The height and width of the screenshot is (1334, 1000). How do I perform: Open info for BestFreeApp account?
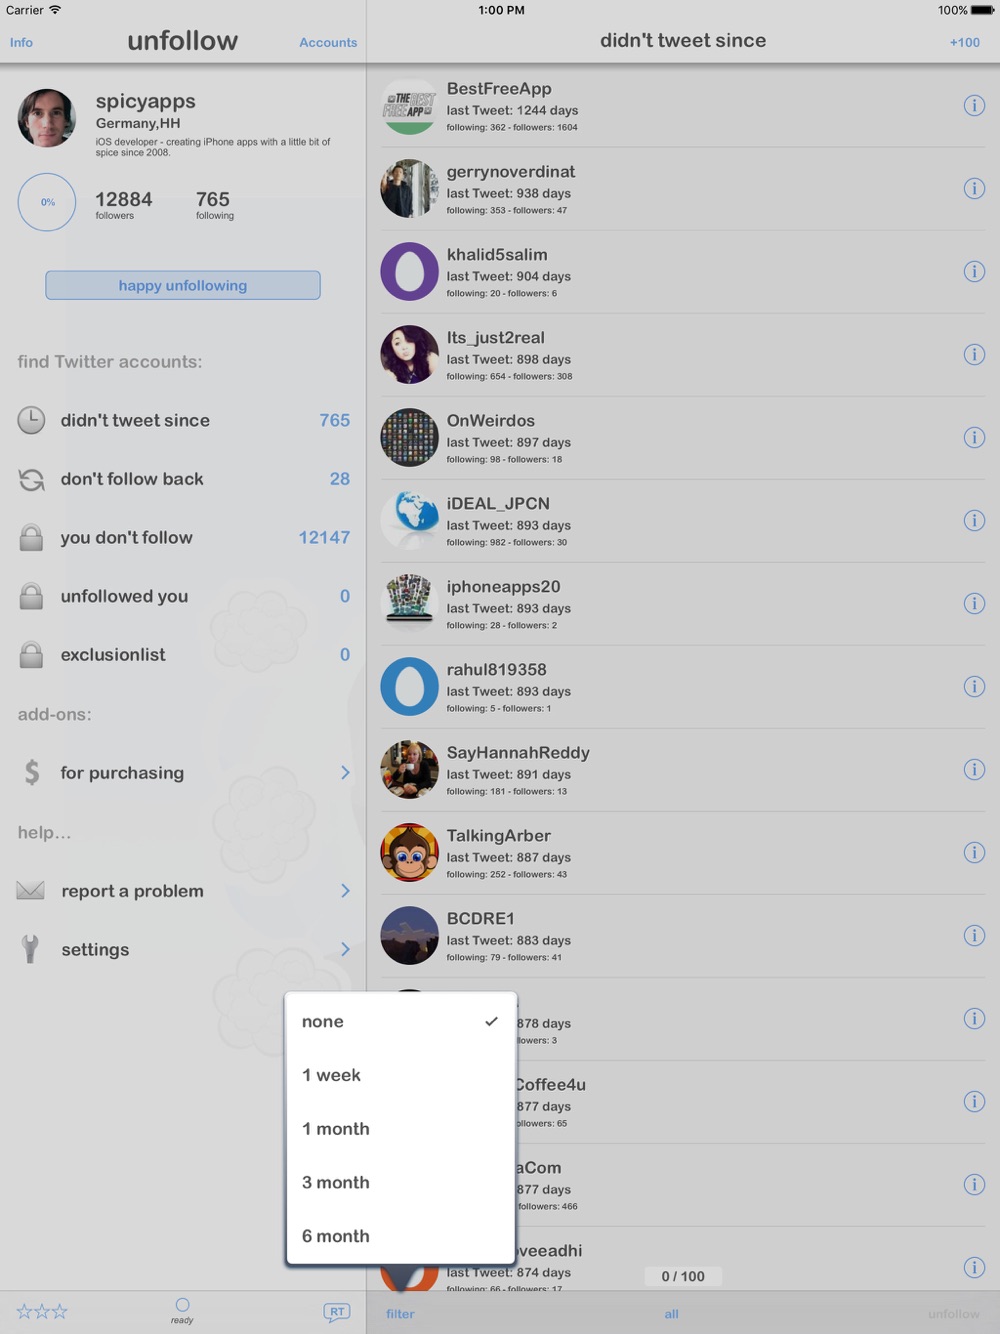(974, 106)
